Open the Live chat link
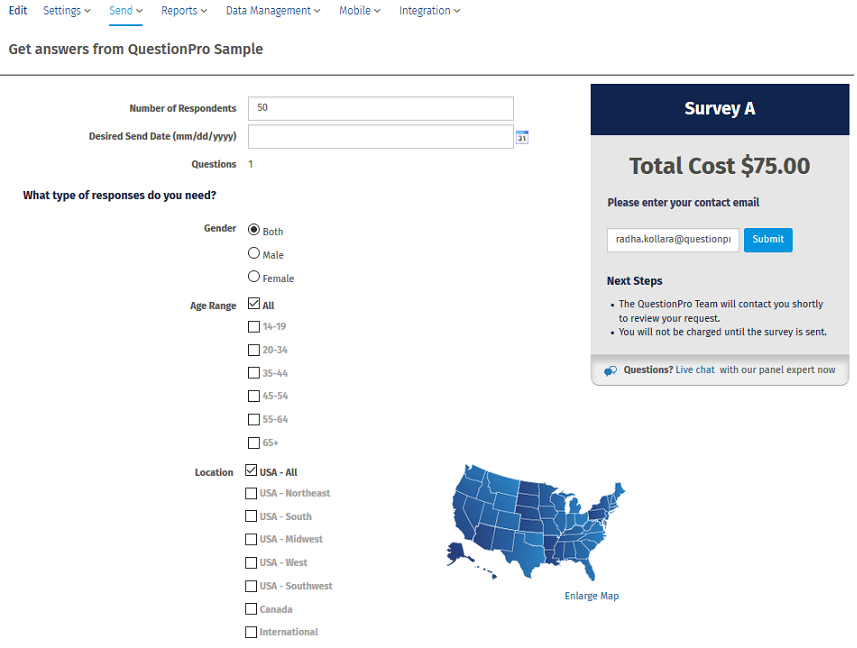 [x=695, y=370]
